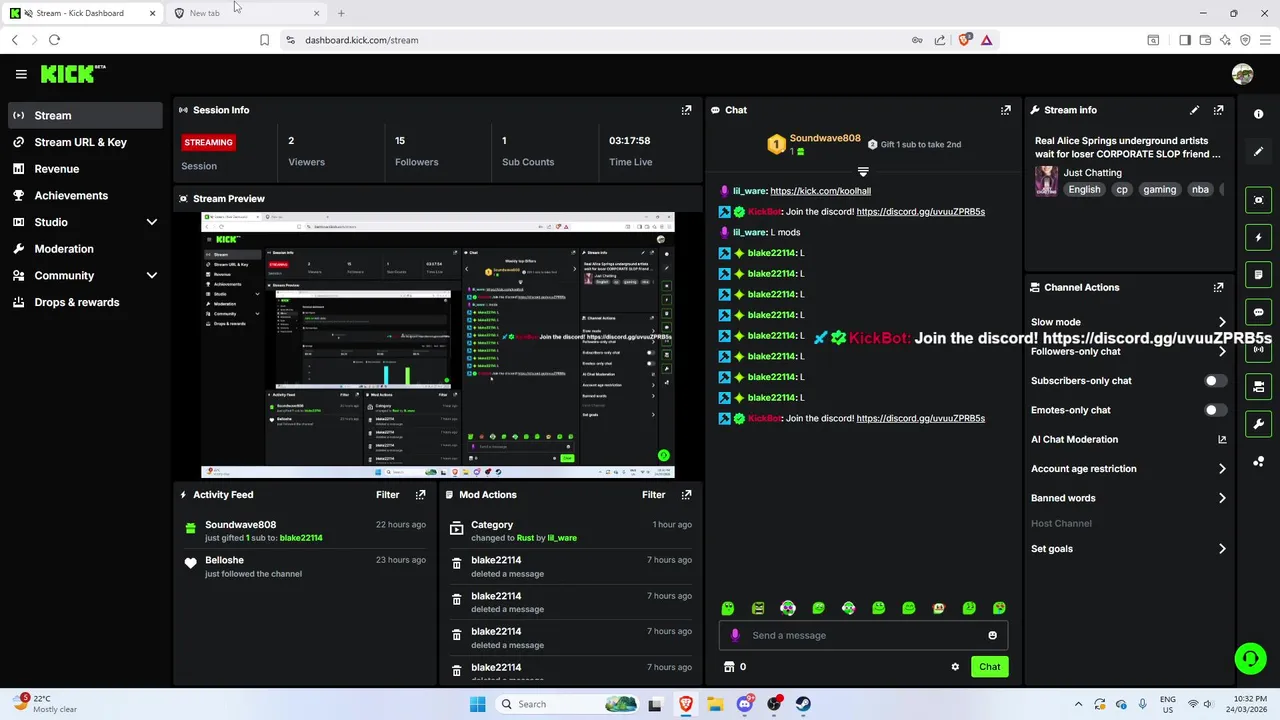This screenshot has height=720, width=1280.
Task: Expand the Studio sidebar section
Action: click(152, 222)
